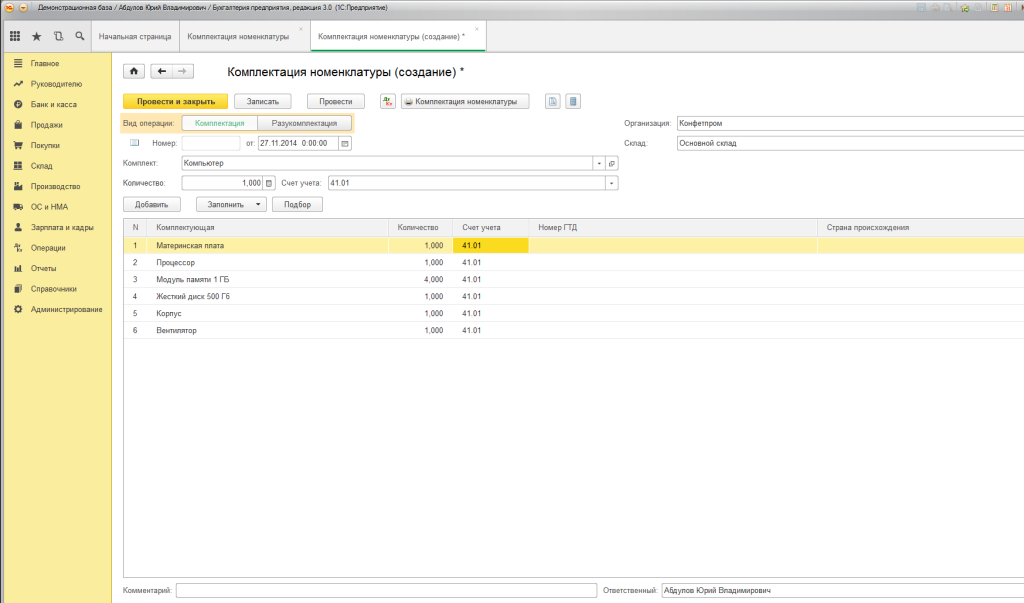Close the Комплектация номенклатуры (создание) tab
1024x603 pixels.
click(x=477, y=29)
